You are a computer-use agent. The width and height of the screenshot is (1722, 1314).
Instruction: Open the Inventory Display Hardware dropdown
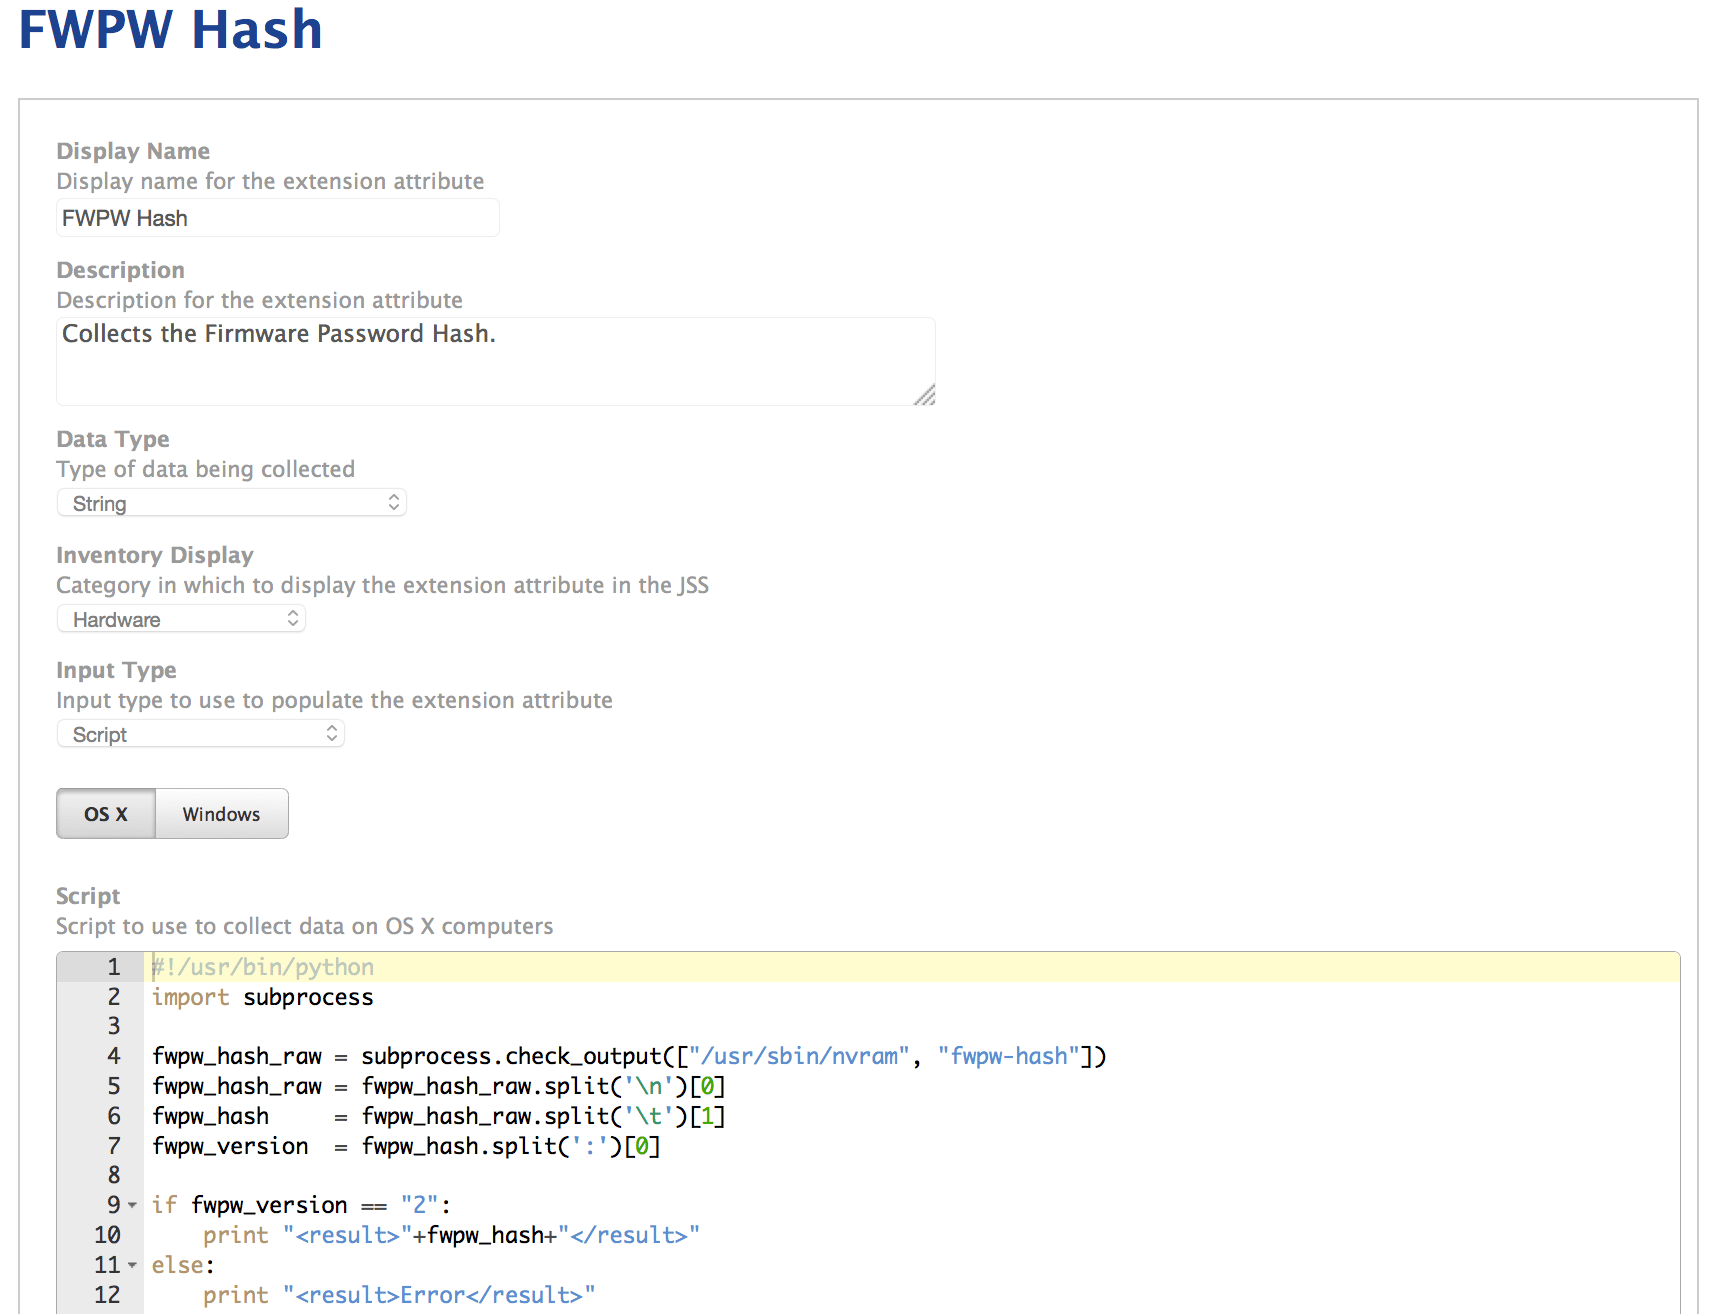pyautogui.click(x=181, y=619)
